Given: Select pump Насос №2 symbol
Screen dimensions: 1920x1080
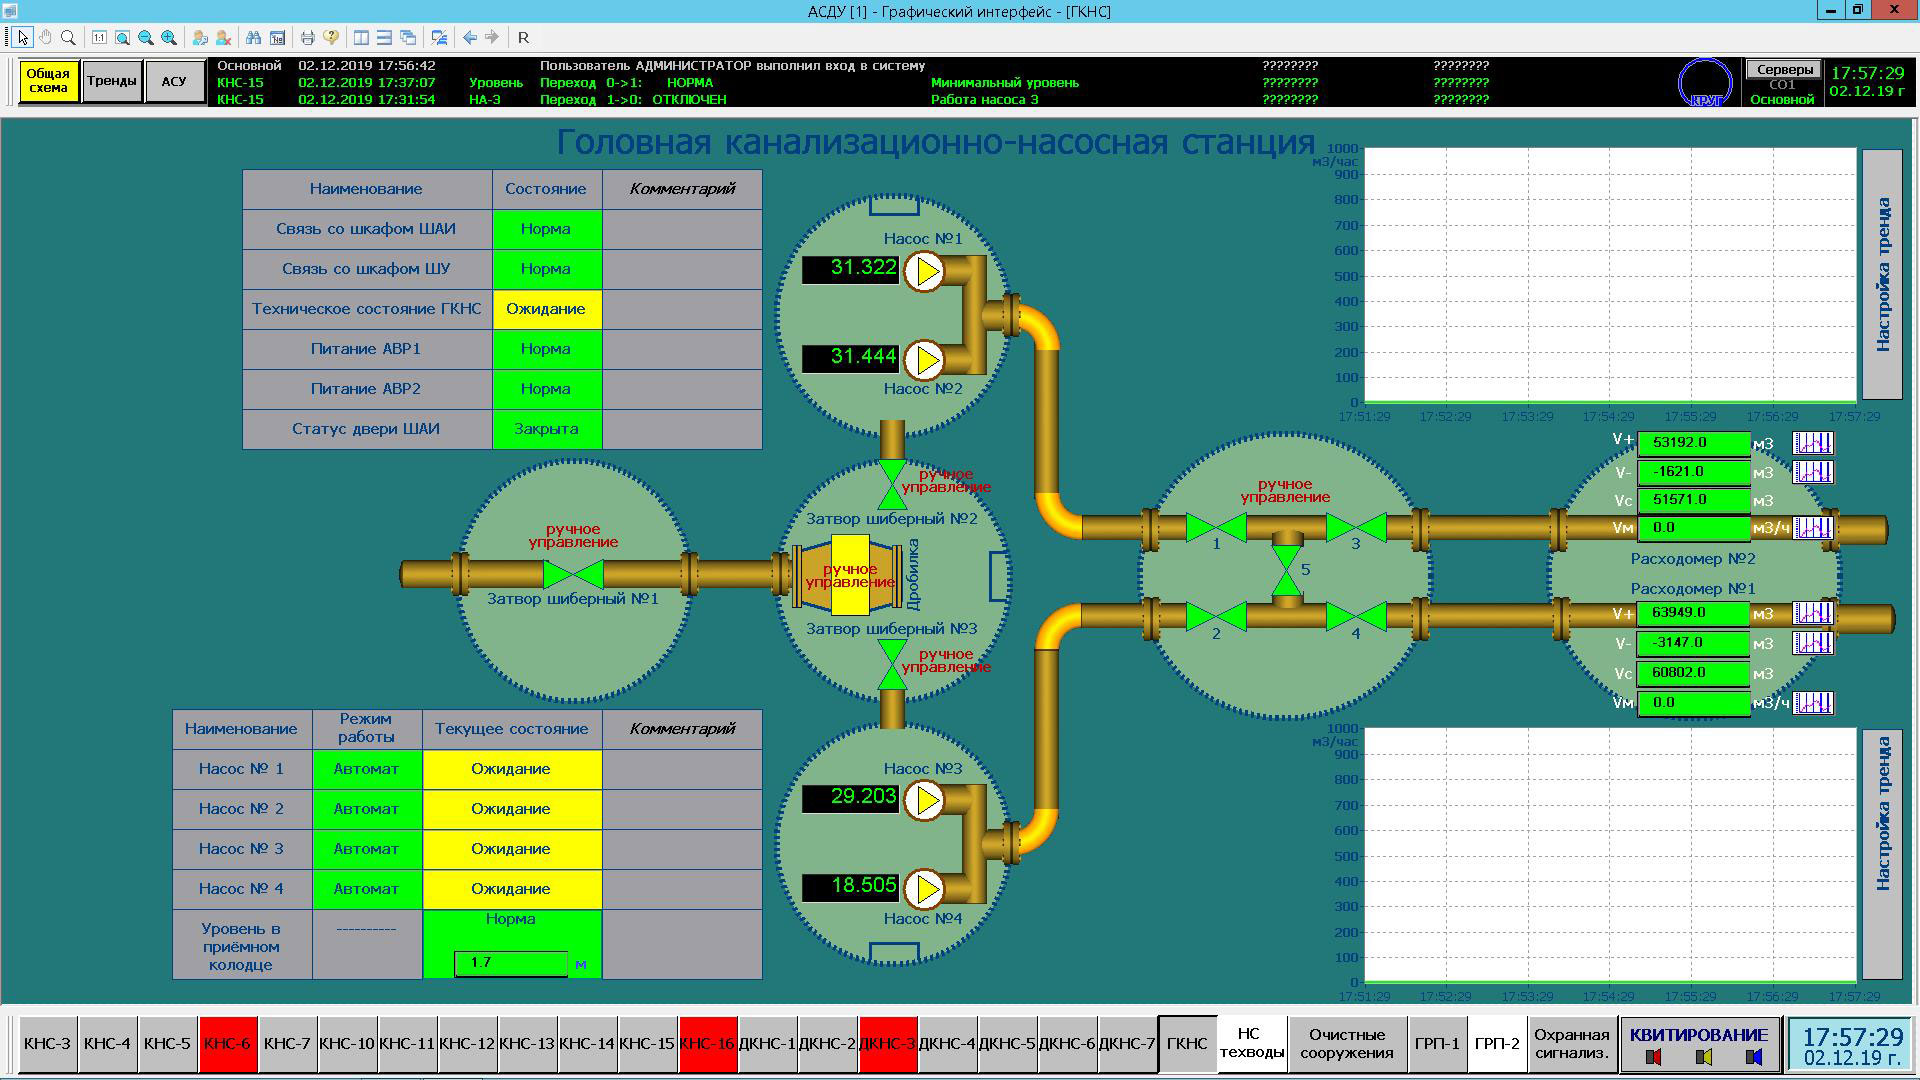Looking at the screenshot, I should pyautogui.click(x=925, y=359).
